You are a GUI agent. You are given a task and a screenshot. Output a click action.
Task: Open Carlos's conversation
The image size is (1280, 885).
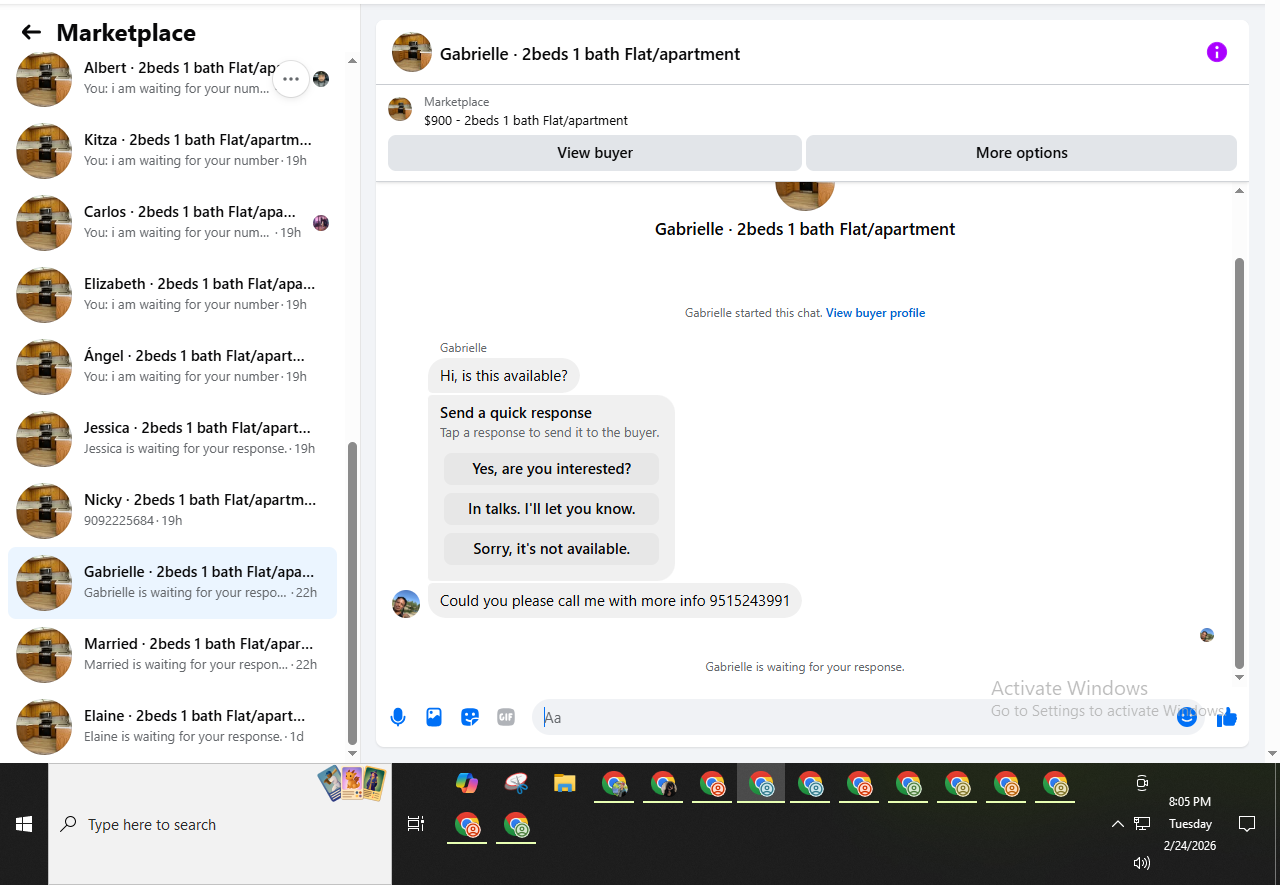coord(172,223)
